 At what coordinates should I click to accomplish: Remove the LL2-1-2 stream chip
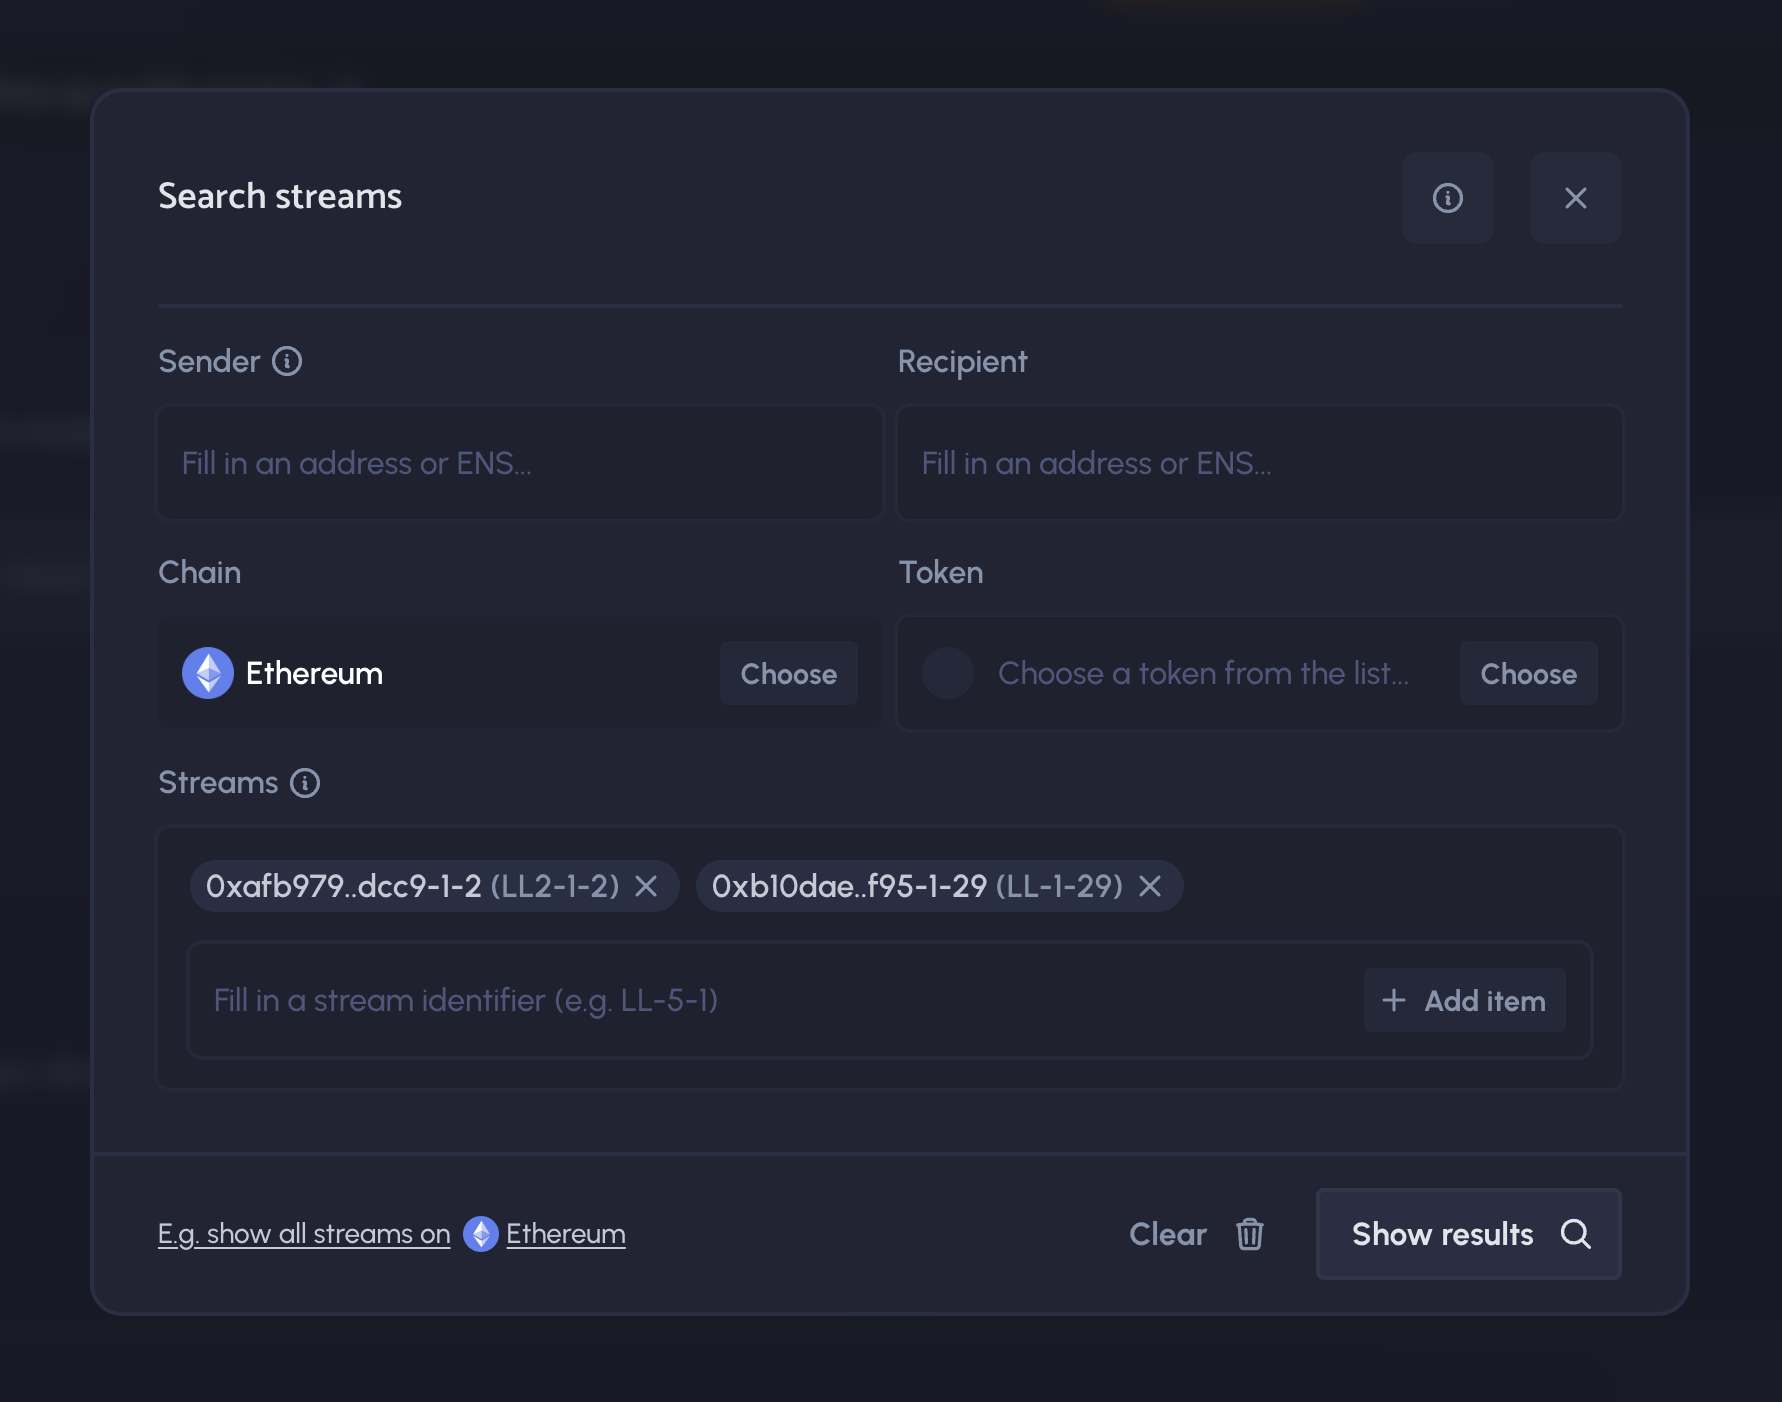(x=646, y=886)
